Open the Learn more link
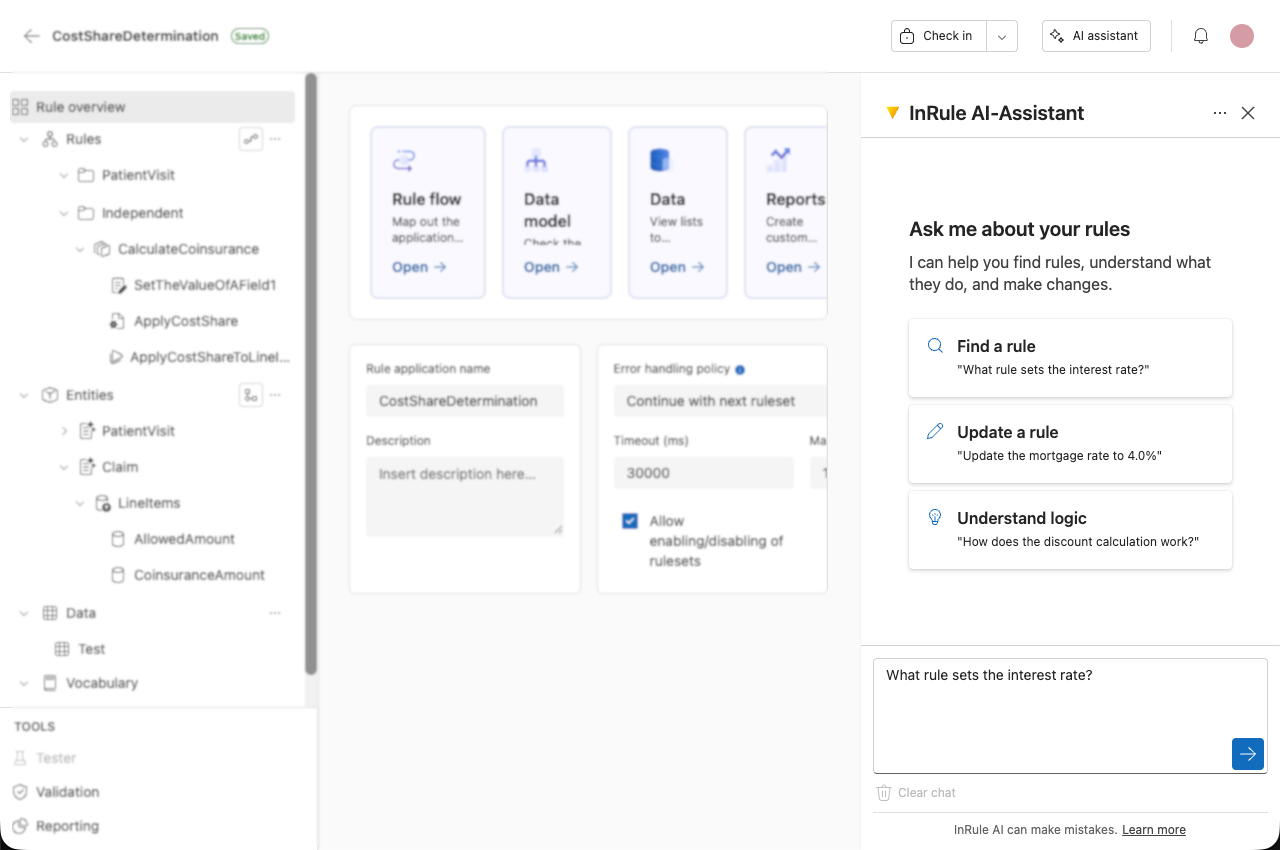 pos(1153,829)
